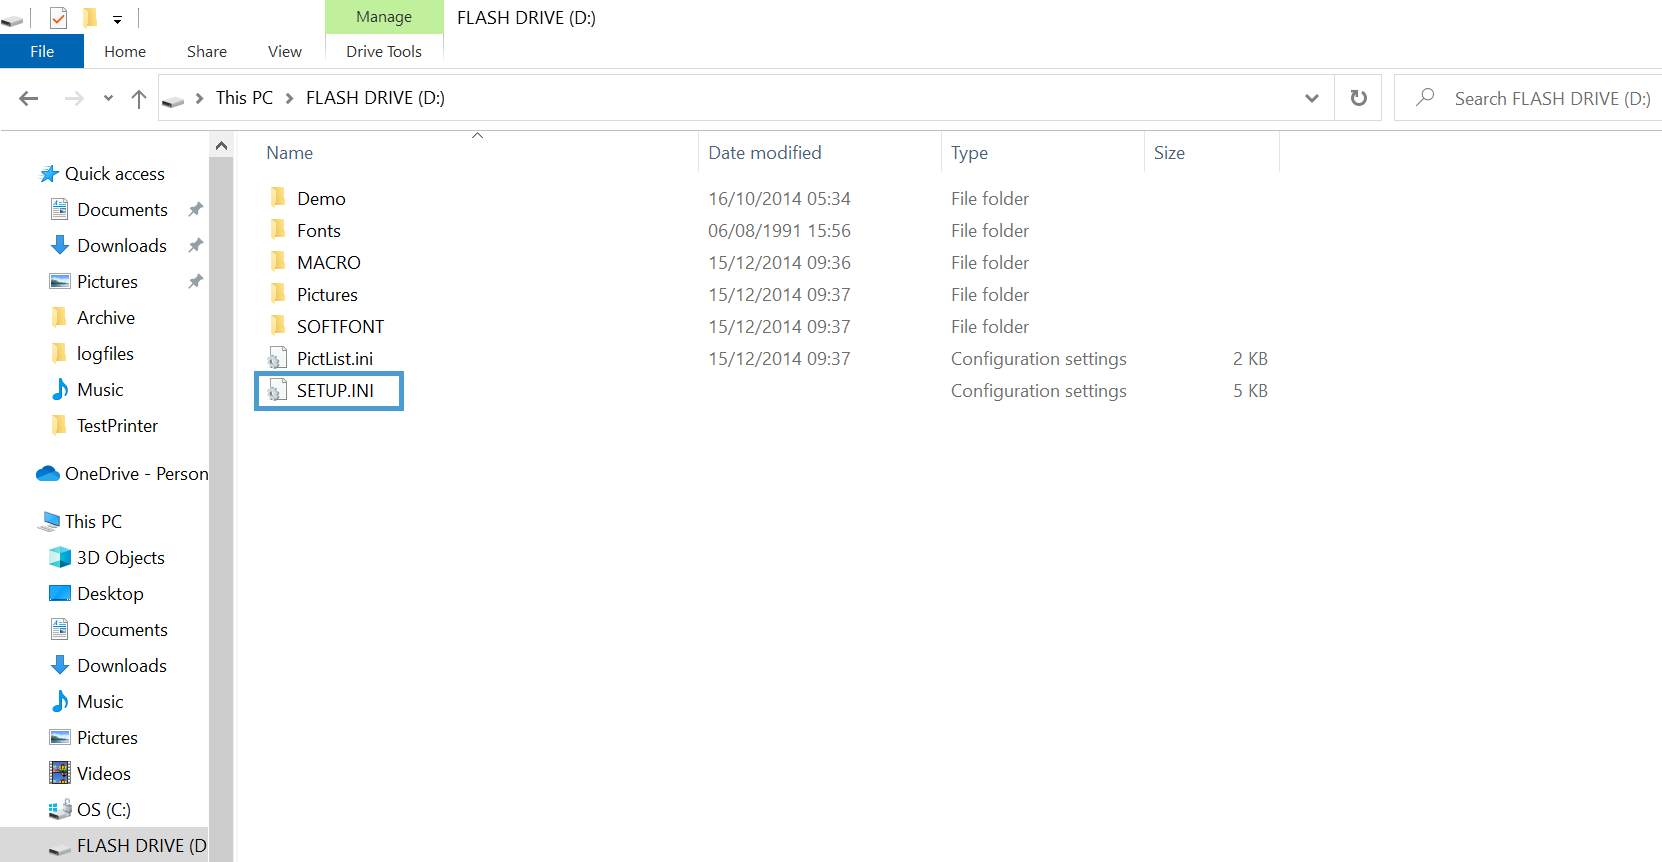Sort by the Name column header
Viewport: 1662px width, 862px height.
point(290,153)
